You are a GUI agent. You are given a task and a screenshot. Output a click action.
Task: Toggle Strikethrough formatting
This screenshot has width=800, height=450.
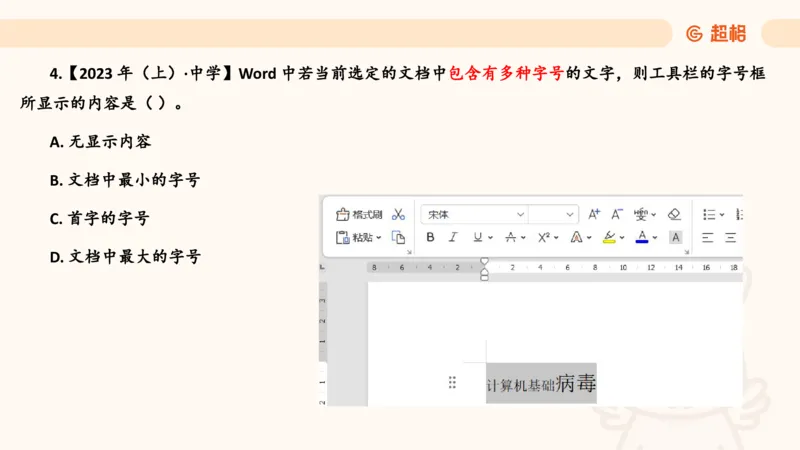(x=510, y=237)
